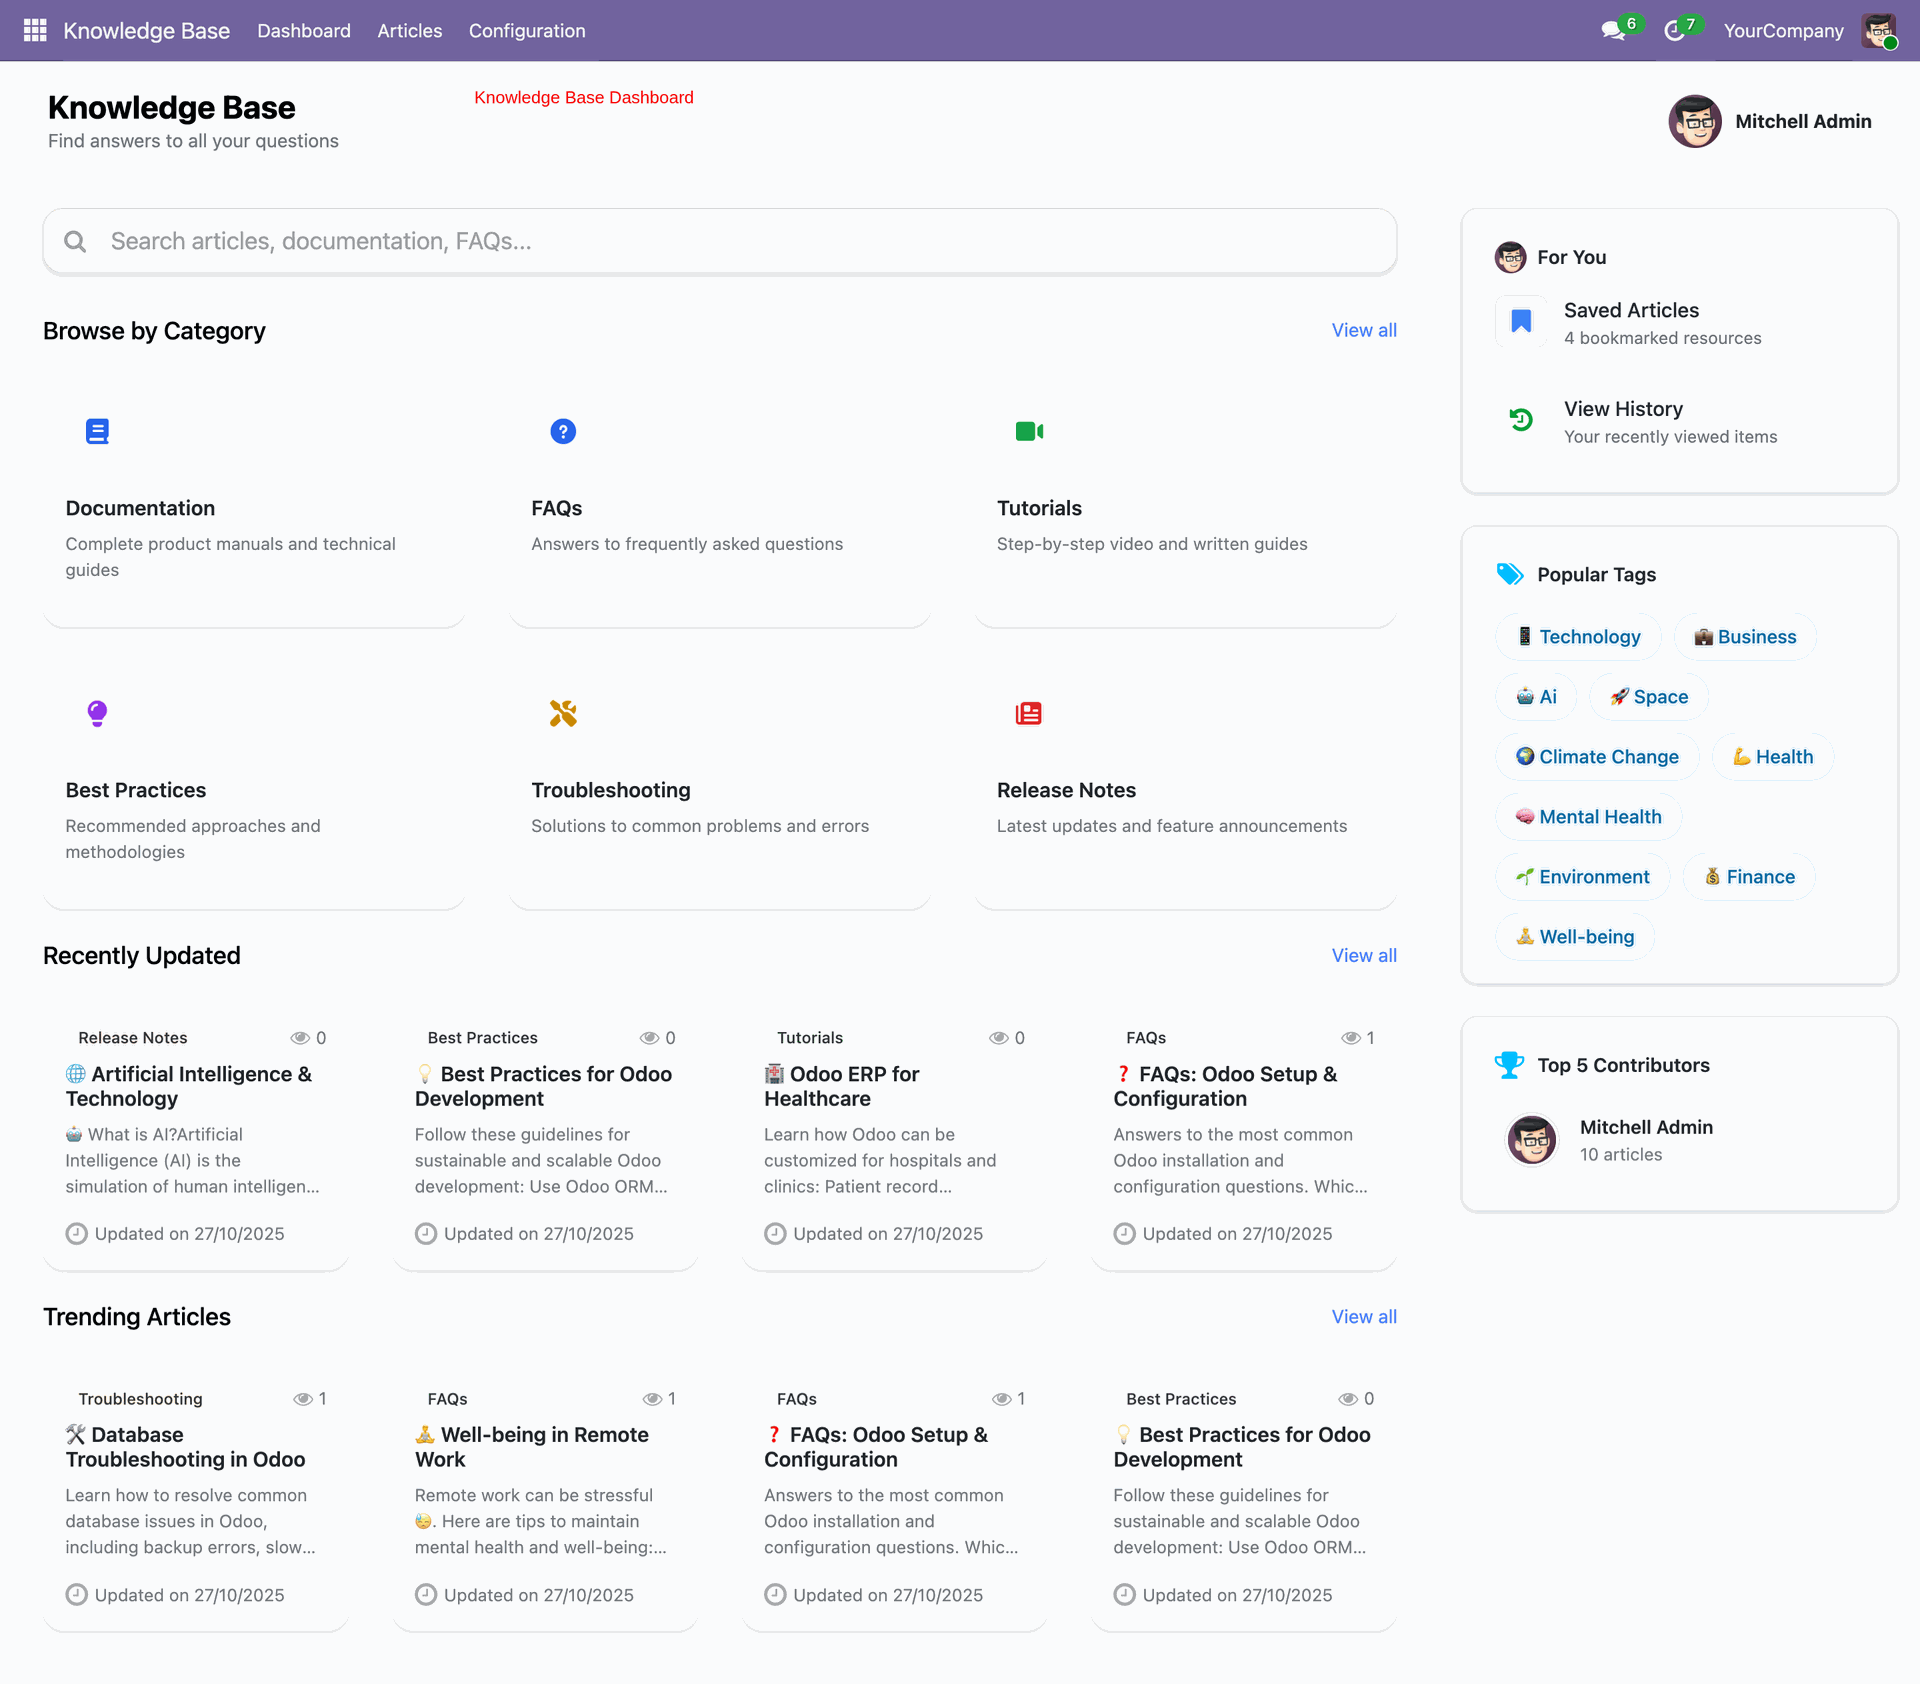Click the View History clock icon
1920x1684 pixels.
click(1521, 420)
